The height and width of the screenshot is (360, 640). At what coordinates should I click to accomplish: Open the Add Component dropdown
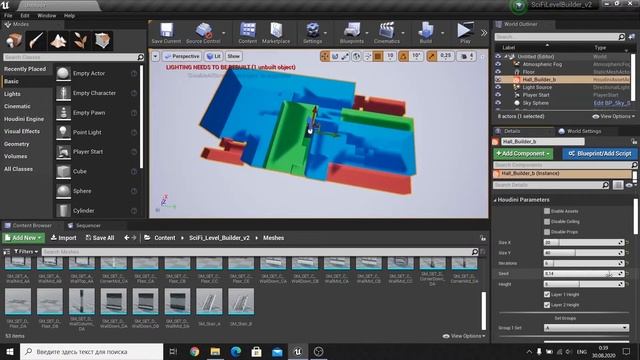pyautogui.click(x=523, y=153)
